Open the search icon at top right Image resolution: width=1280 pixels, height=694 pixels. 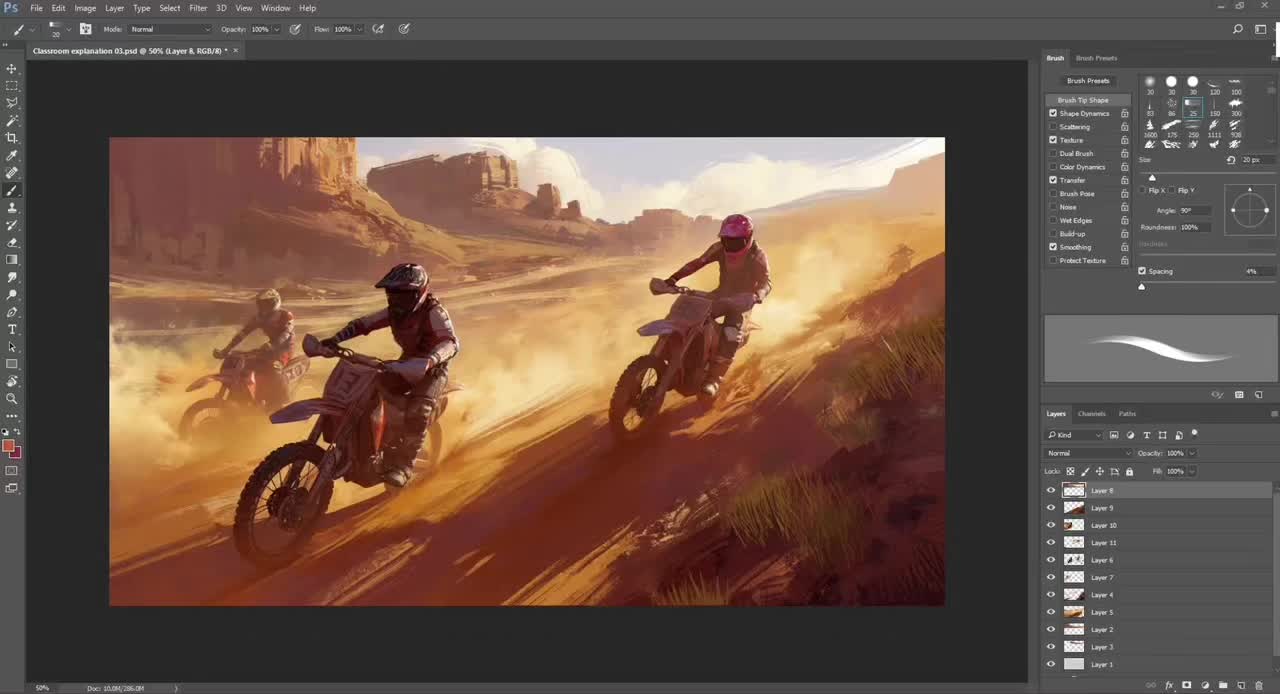[x=1238, y=29]
